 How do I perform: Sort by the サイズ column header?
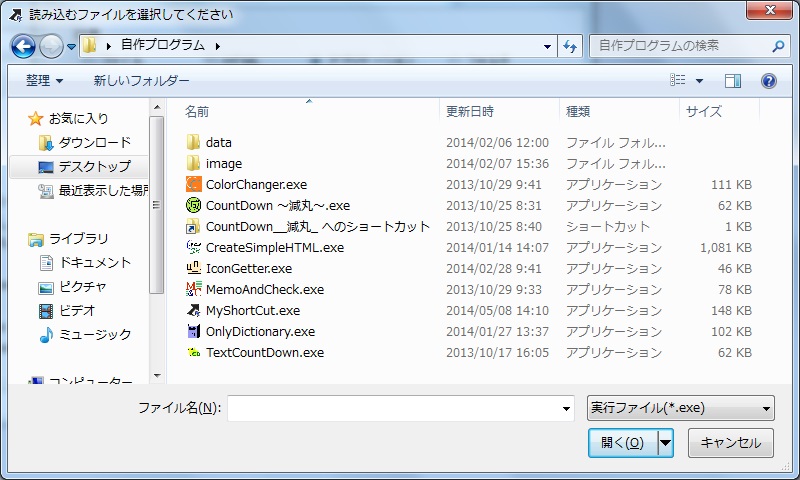pyautogui.click(x=704, y=111)
